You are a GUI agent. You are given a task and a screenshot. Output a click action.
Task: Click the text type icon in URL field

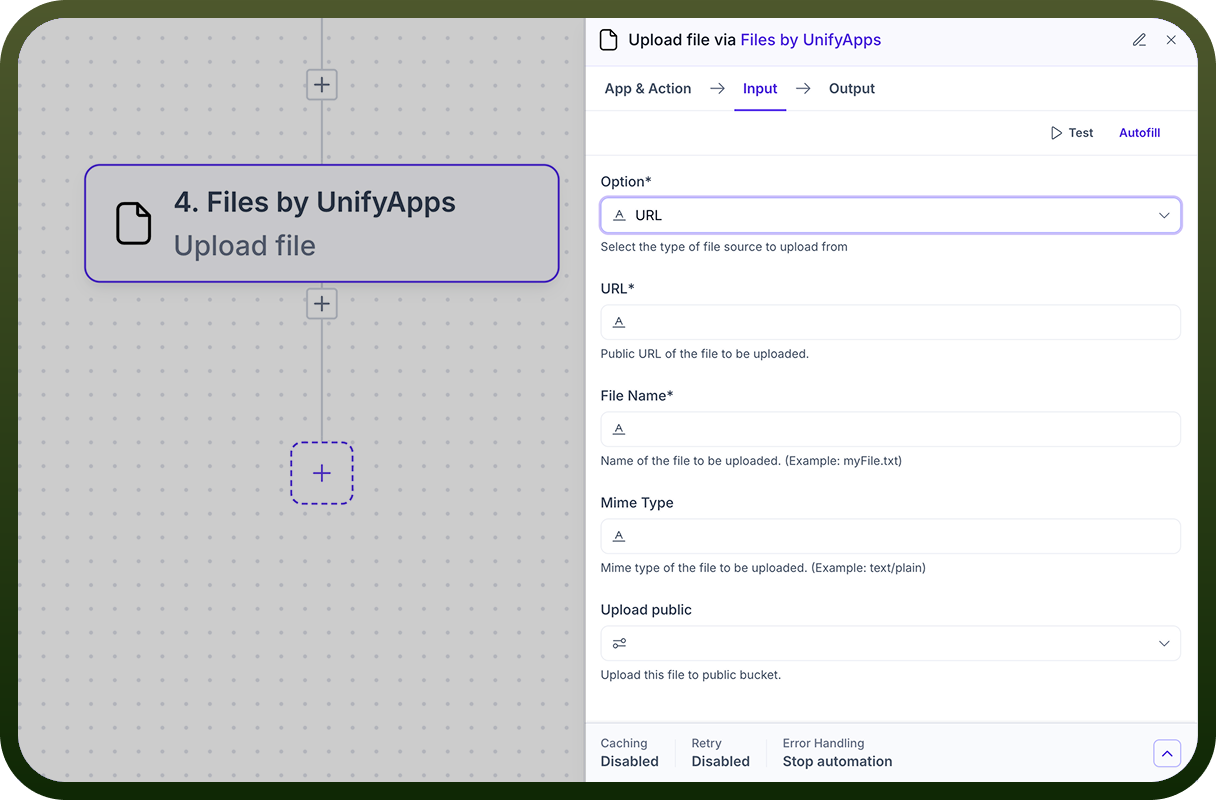[x=619, y=322]
